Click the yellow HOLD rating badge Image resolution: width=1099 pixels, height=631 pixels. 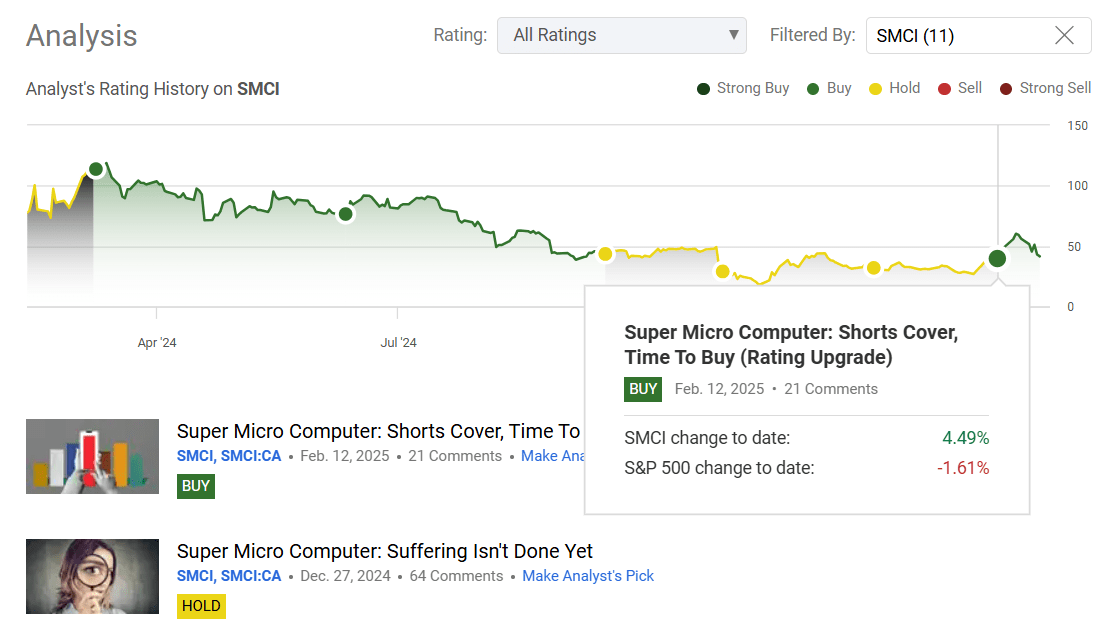point(201,606)
